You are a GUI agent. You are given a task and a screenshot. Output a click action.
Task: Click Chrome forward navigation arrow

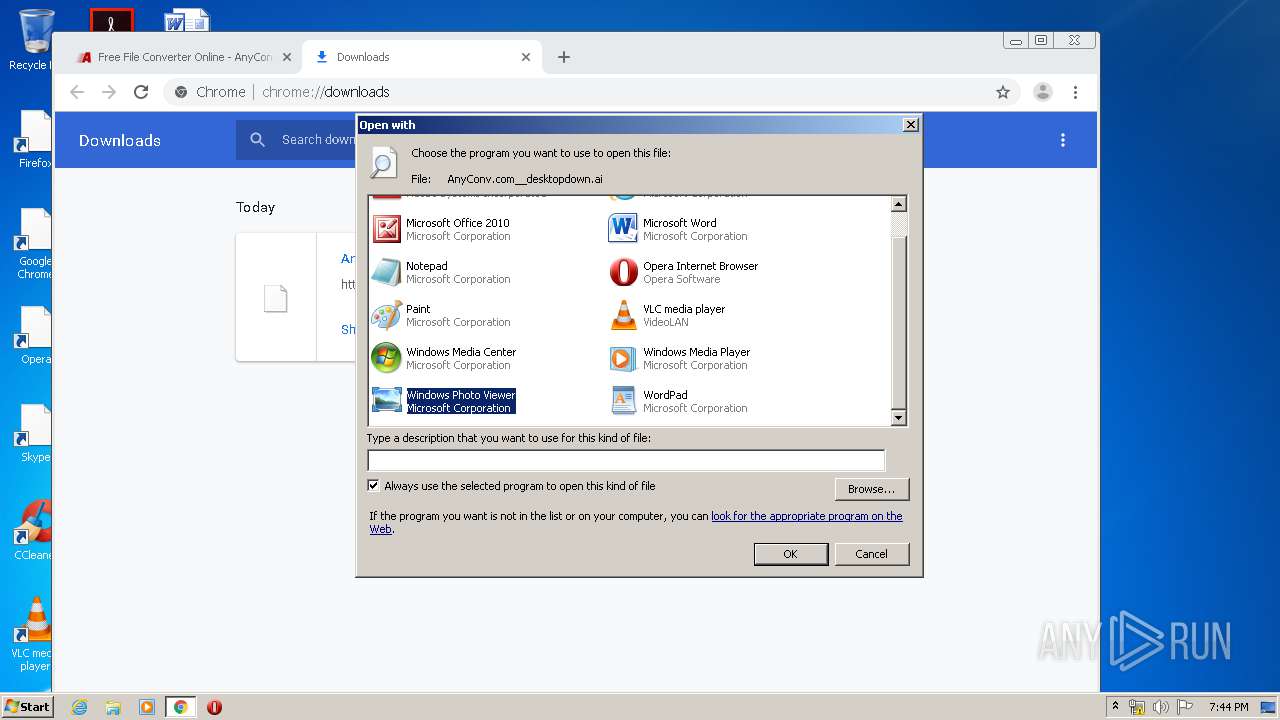tap(109, 92)
